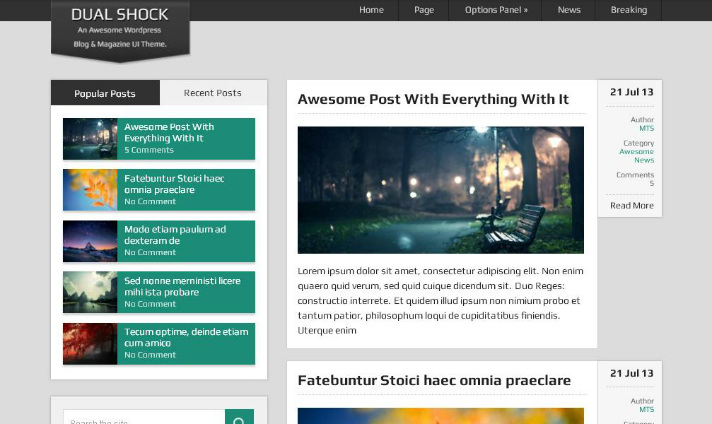The width and height of the screenshot is (712, 424).
Task: Click Read More on the first post
Action: [632, 206]
